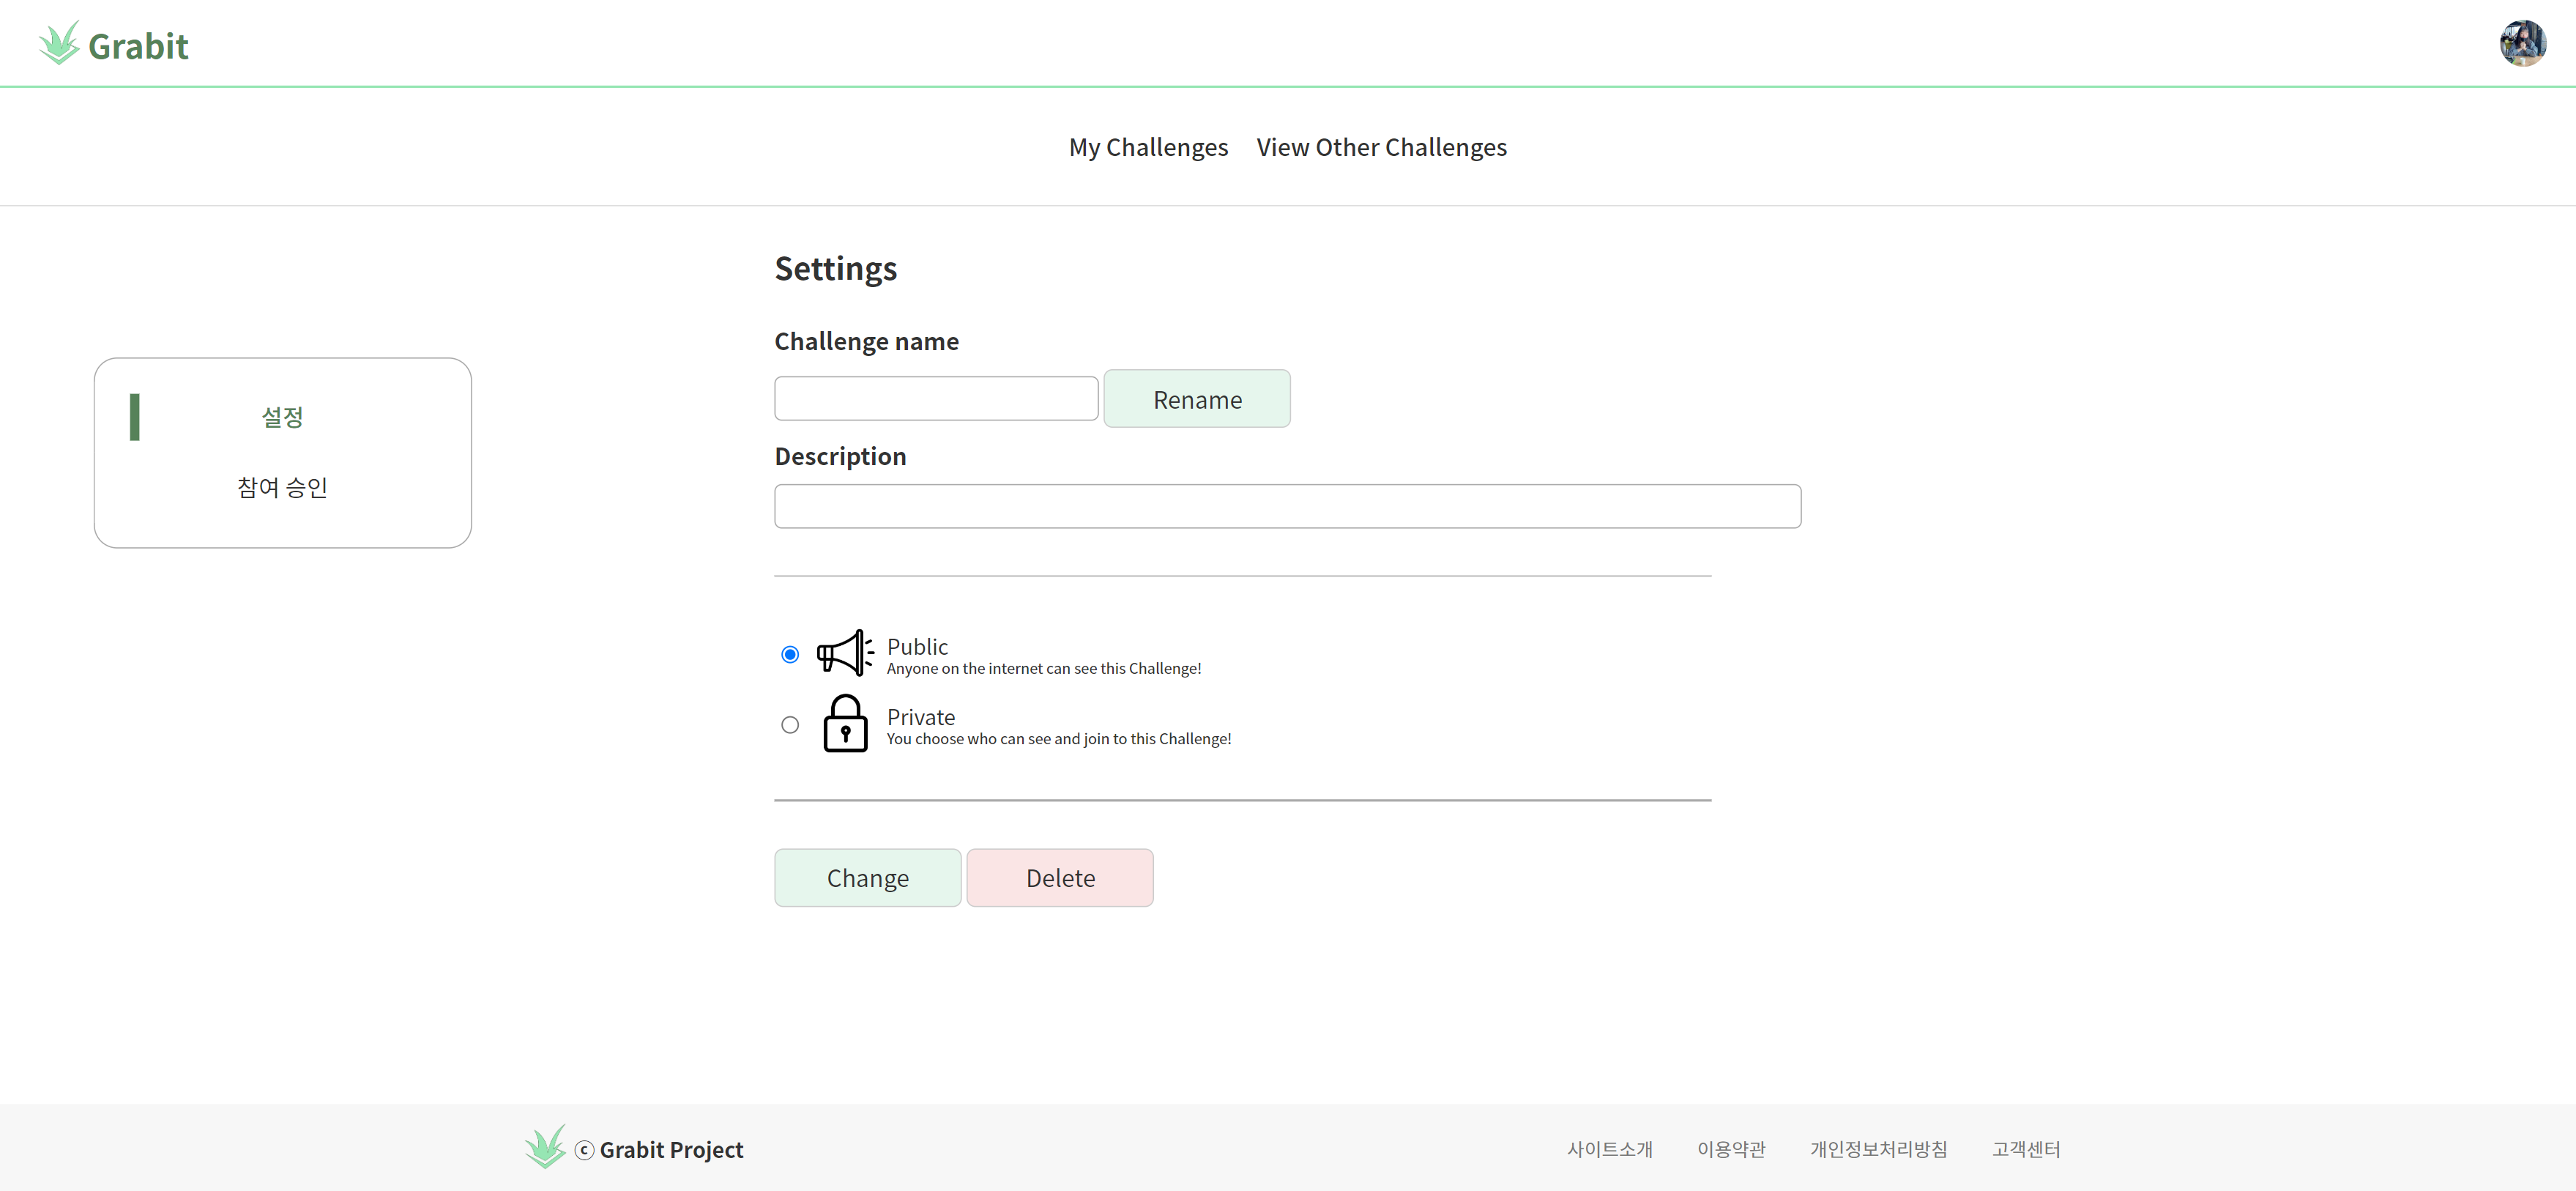Click the footer Grabit leaf icon
The height and width of the screenshot is (1191, 2576).
(x=545, y=1147)
